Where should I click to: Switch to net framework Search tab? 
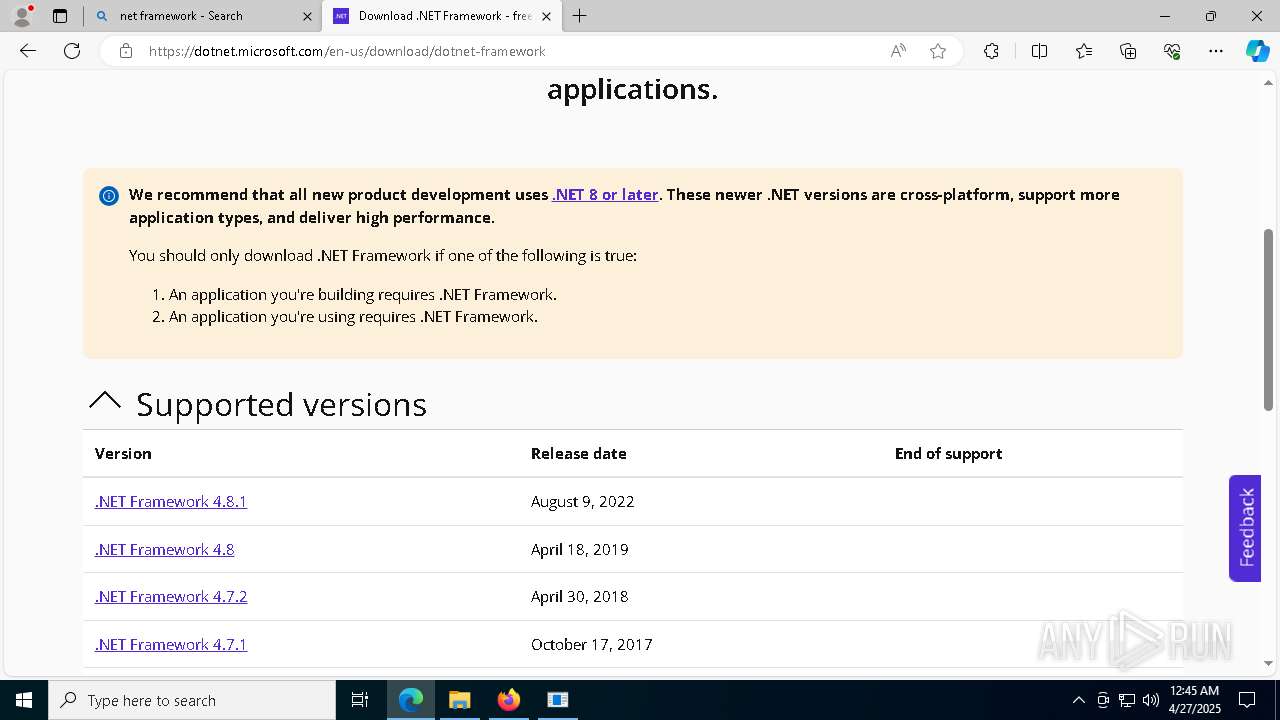click(203, 16)
